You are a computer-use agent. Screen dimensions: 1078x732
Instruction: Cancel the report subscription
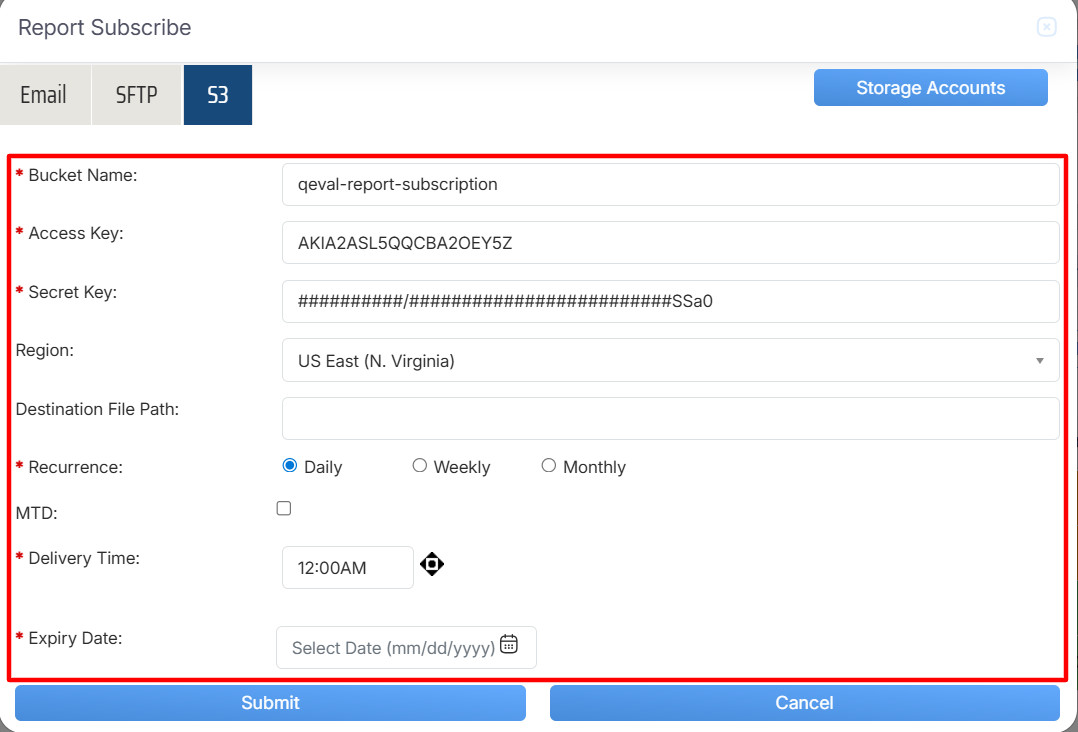(804, 702)
